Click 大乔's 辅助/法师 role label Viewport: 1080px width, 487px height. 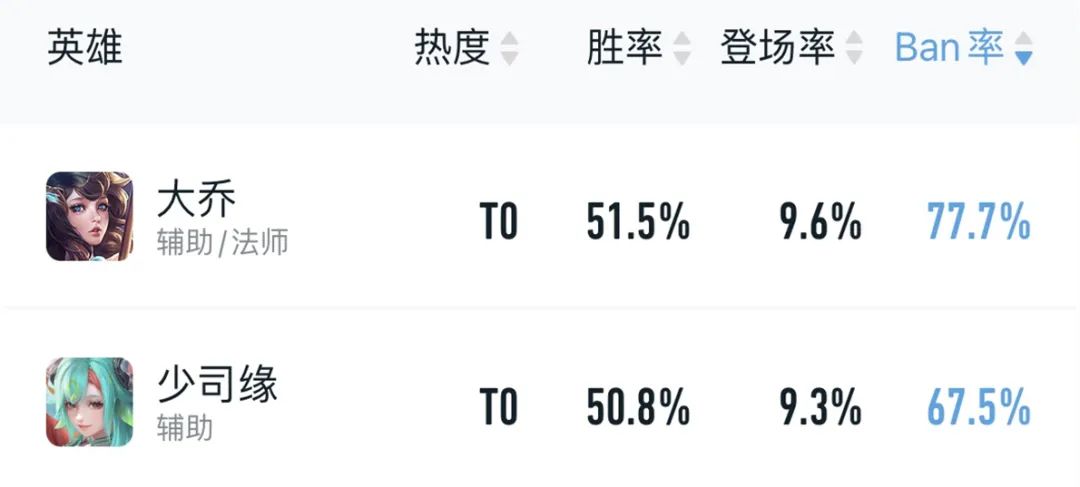(x=222, y=244)
